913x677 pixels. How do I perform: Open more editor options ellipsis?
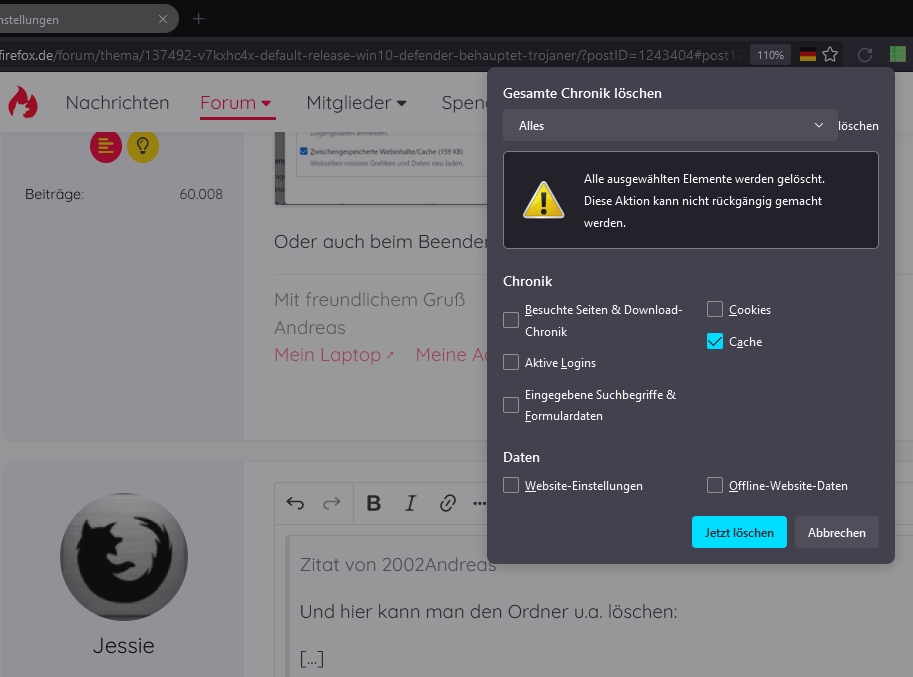479,504
